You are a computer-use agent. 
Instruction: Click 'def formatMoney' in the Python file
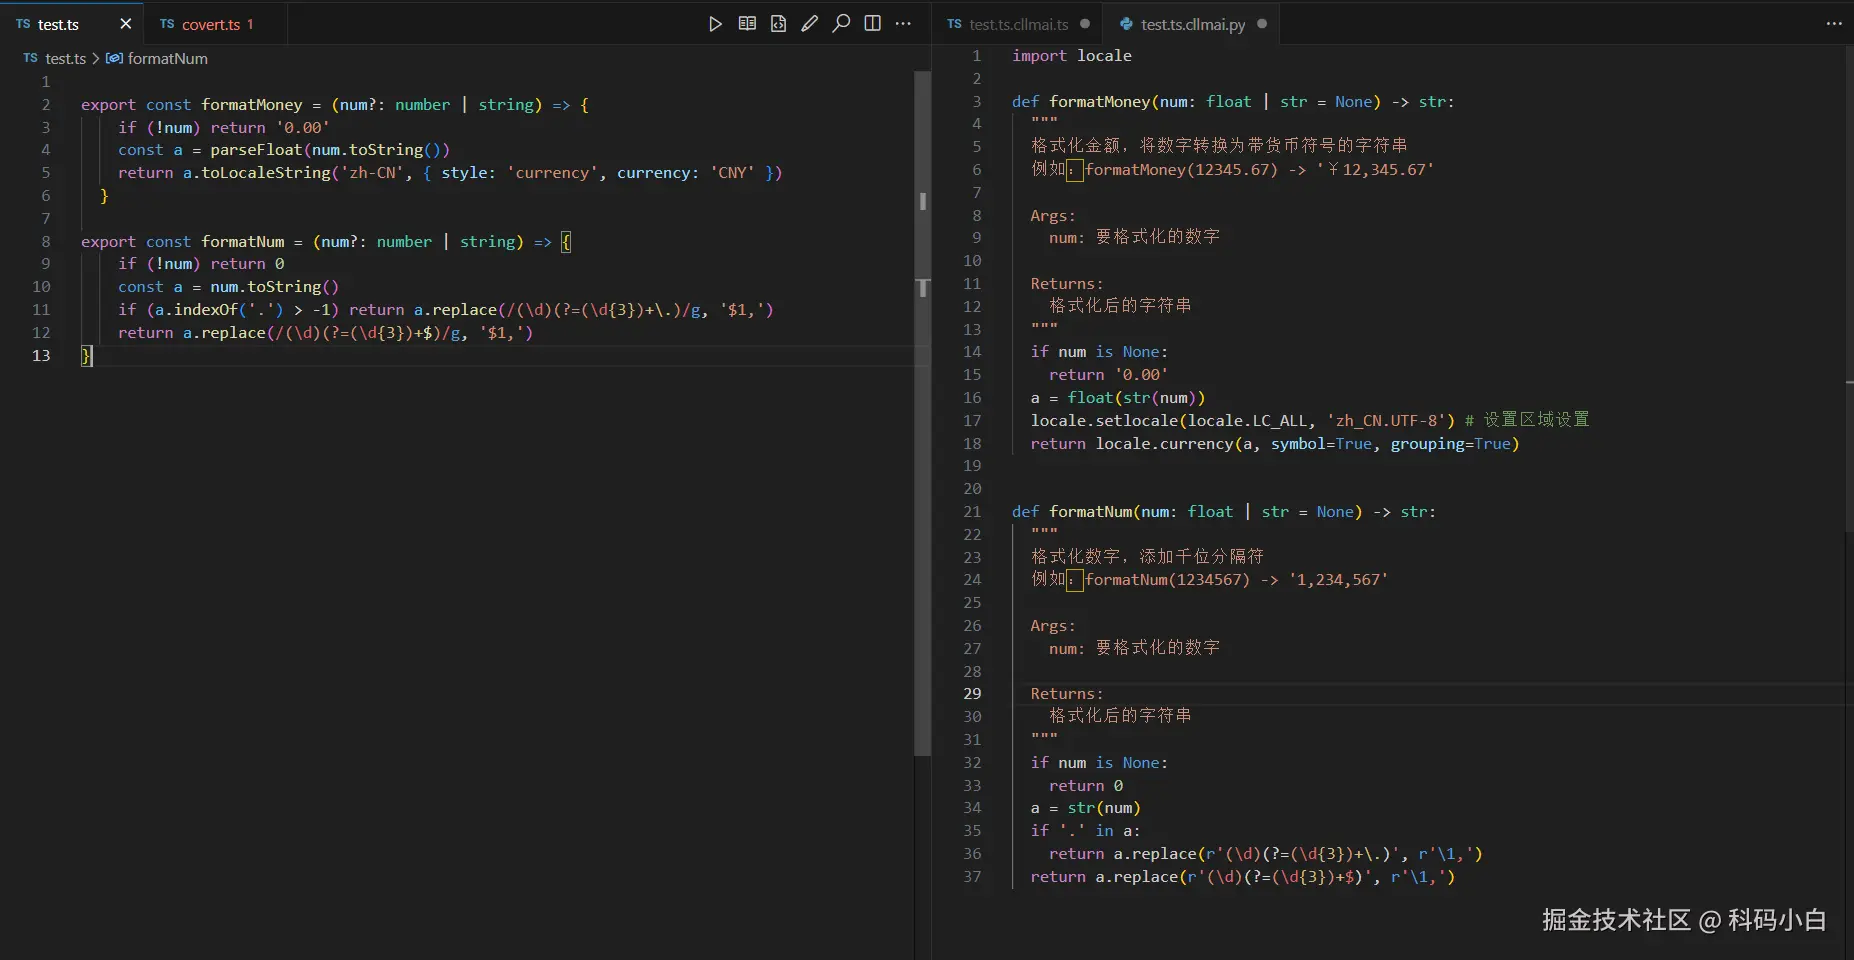coord(1081,102)
